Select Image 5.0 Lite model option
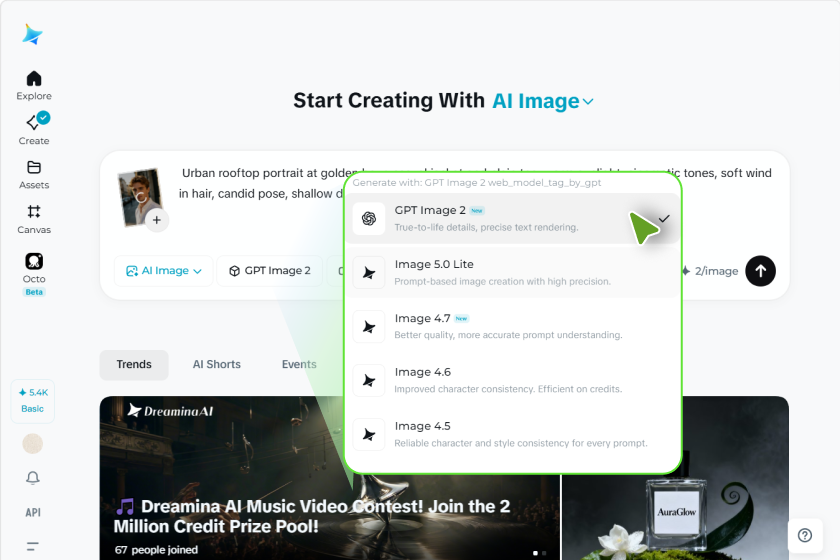The width and height of the screenshot is (840, 560). click(513, 272)
